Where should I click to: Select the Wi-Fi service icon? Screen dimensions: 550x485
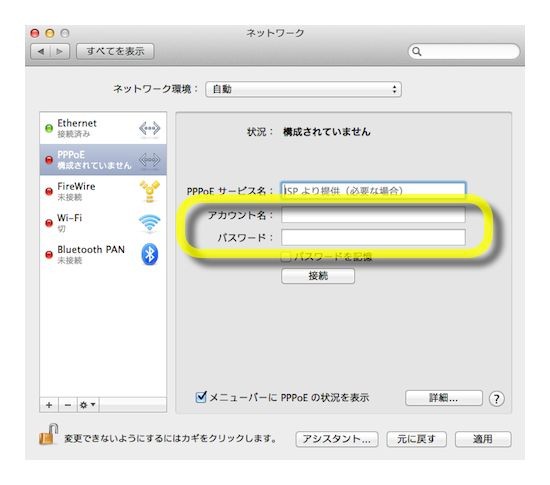(150, 223)
